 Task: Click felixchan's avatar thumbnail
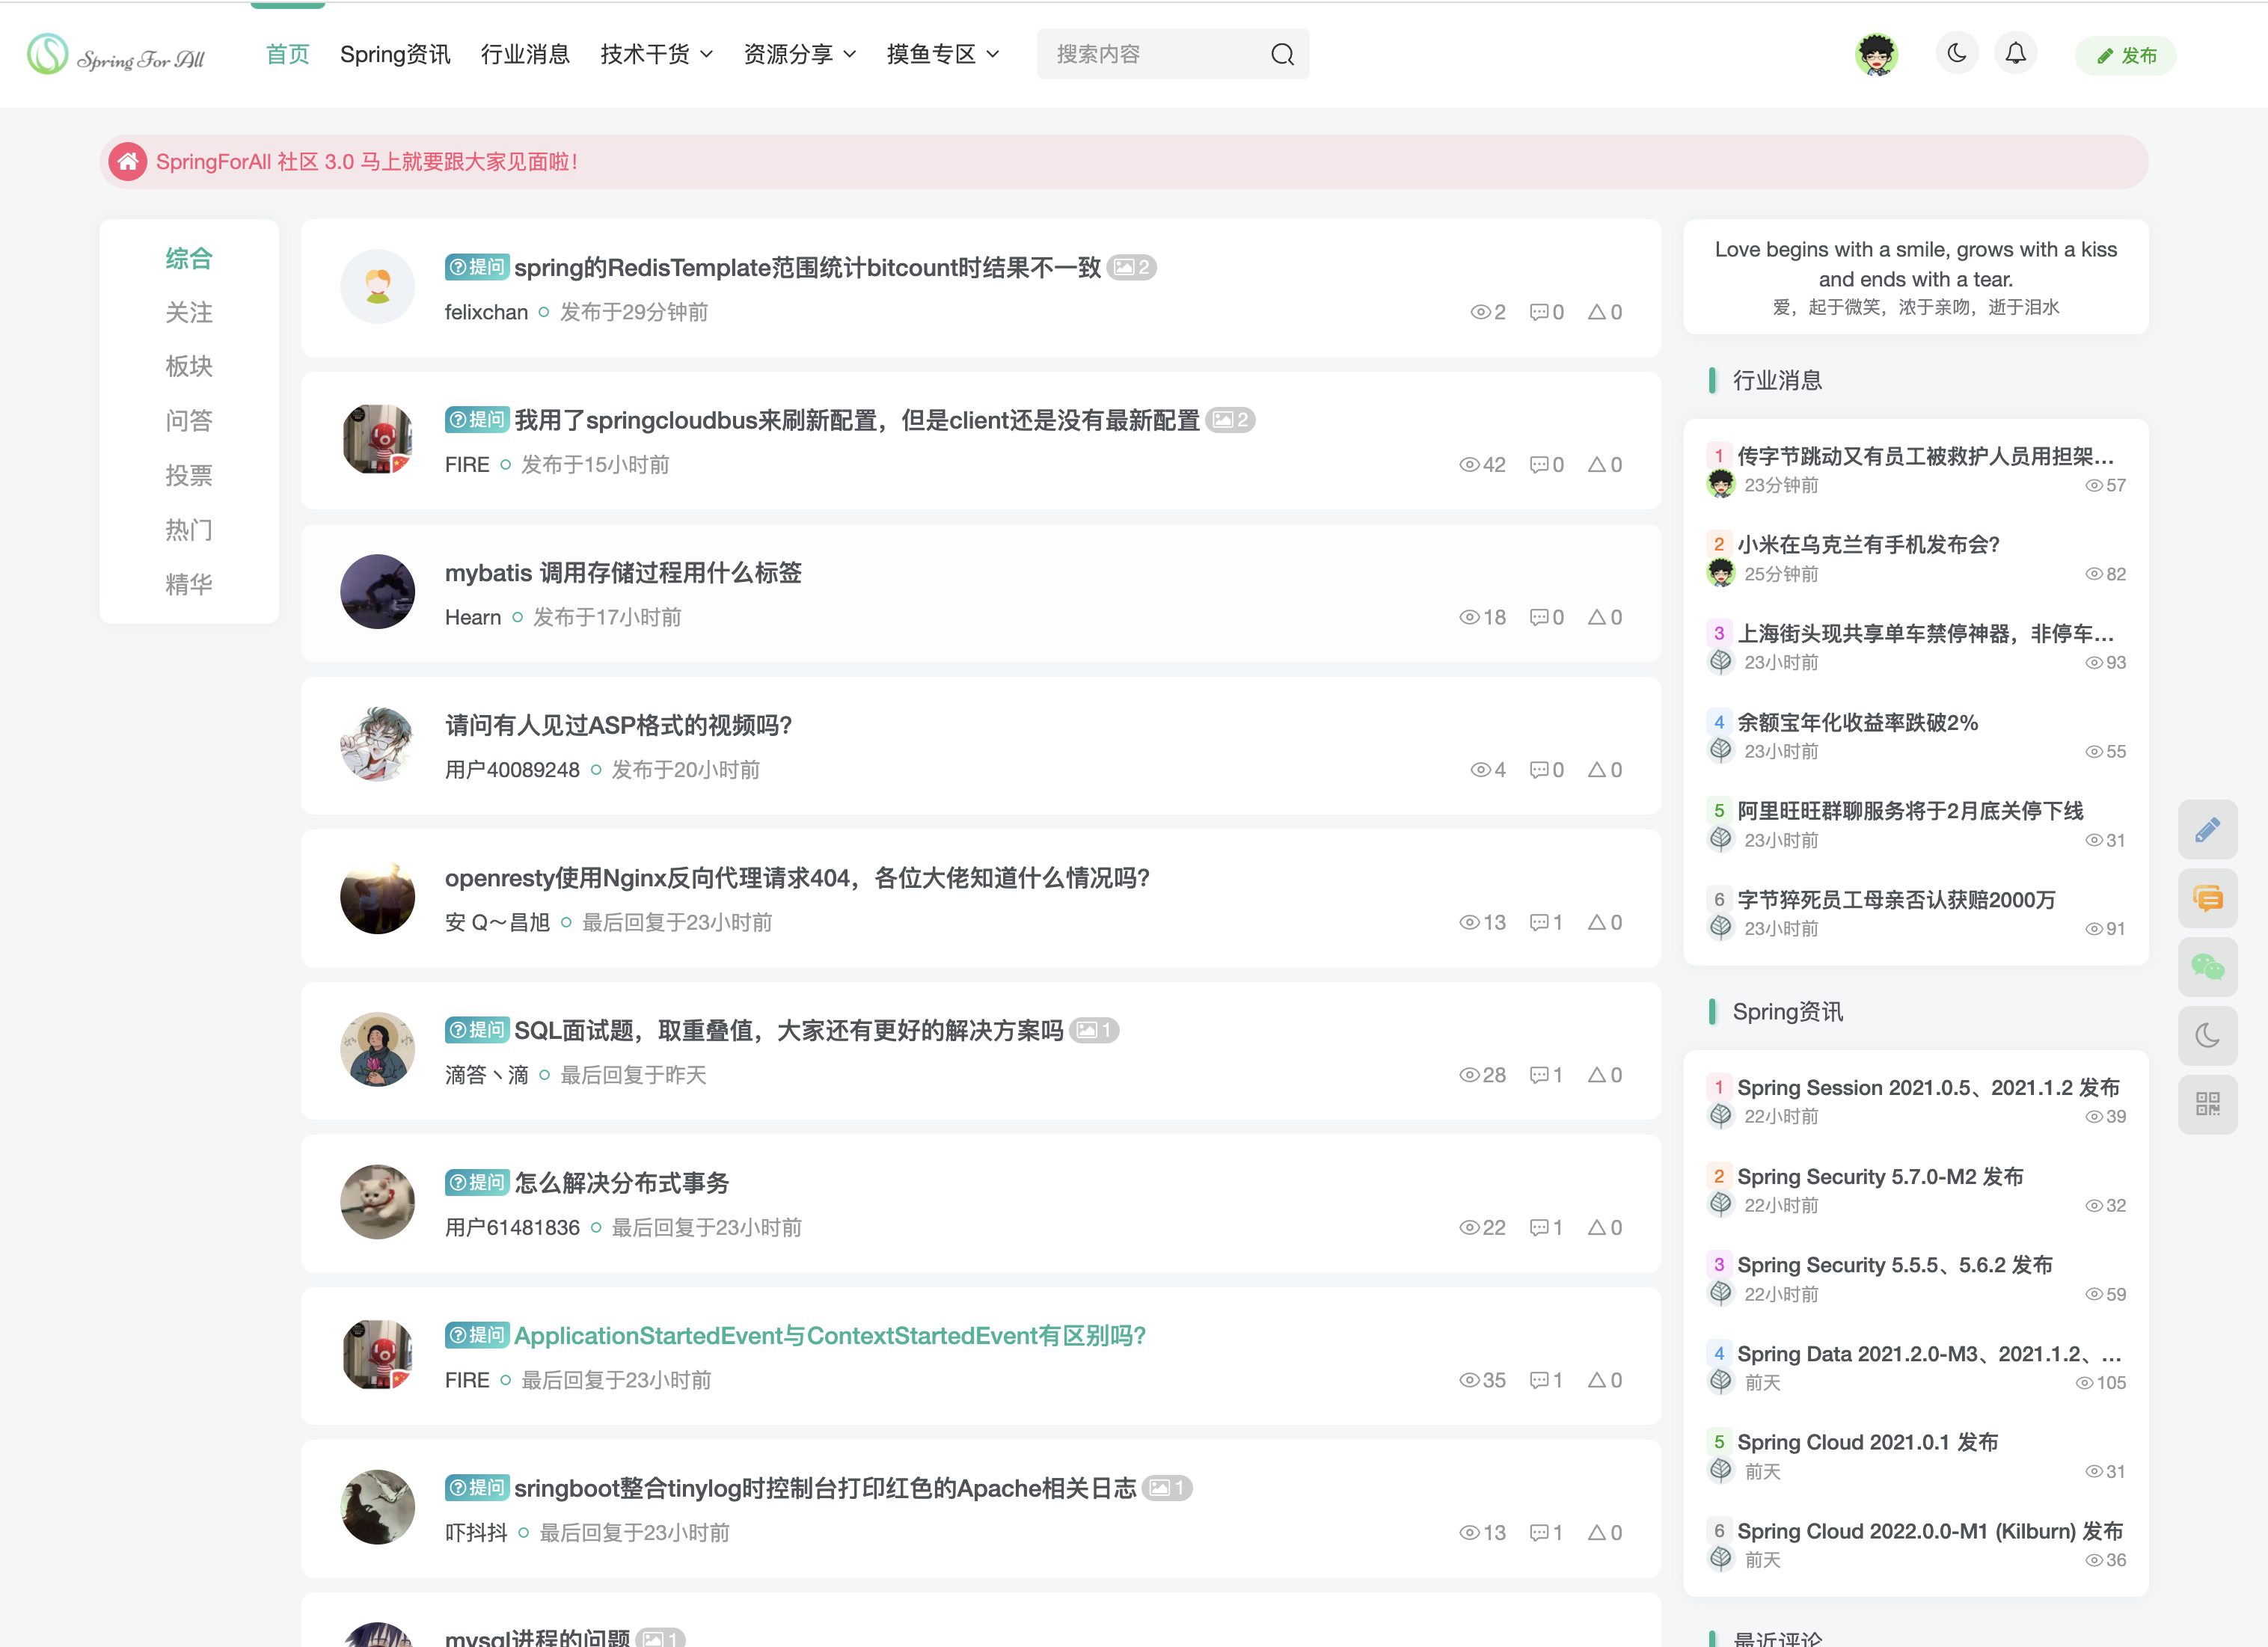pos(378,287)
